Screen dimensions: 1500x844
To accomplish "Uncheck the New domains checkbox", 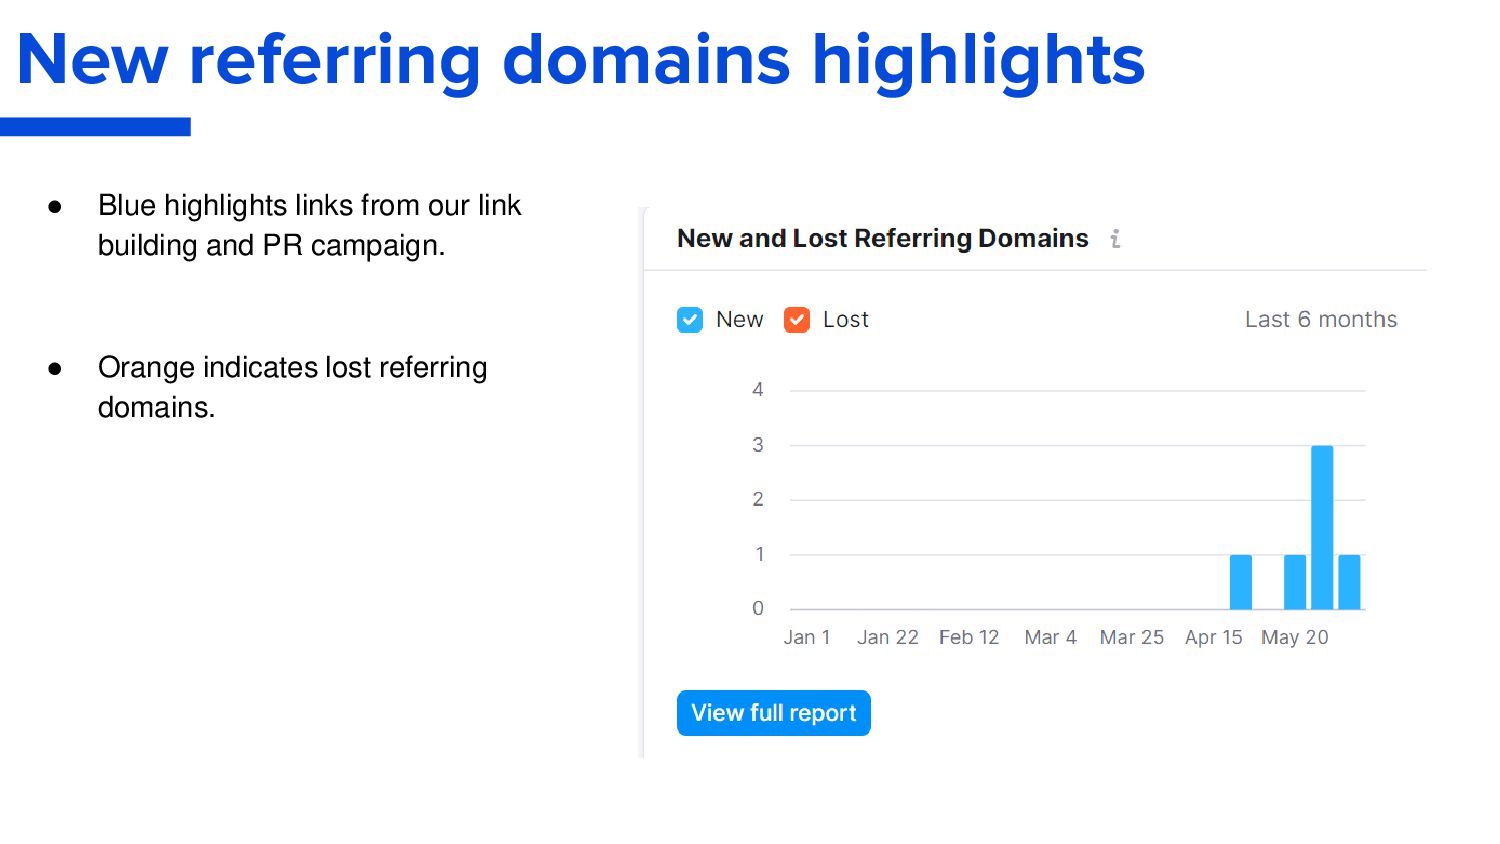I will coord(690,320).
